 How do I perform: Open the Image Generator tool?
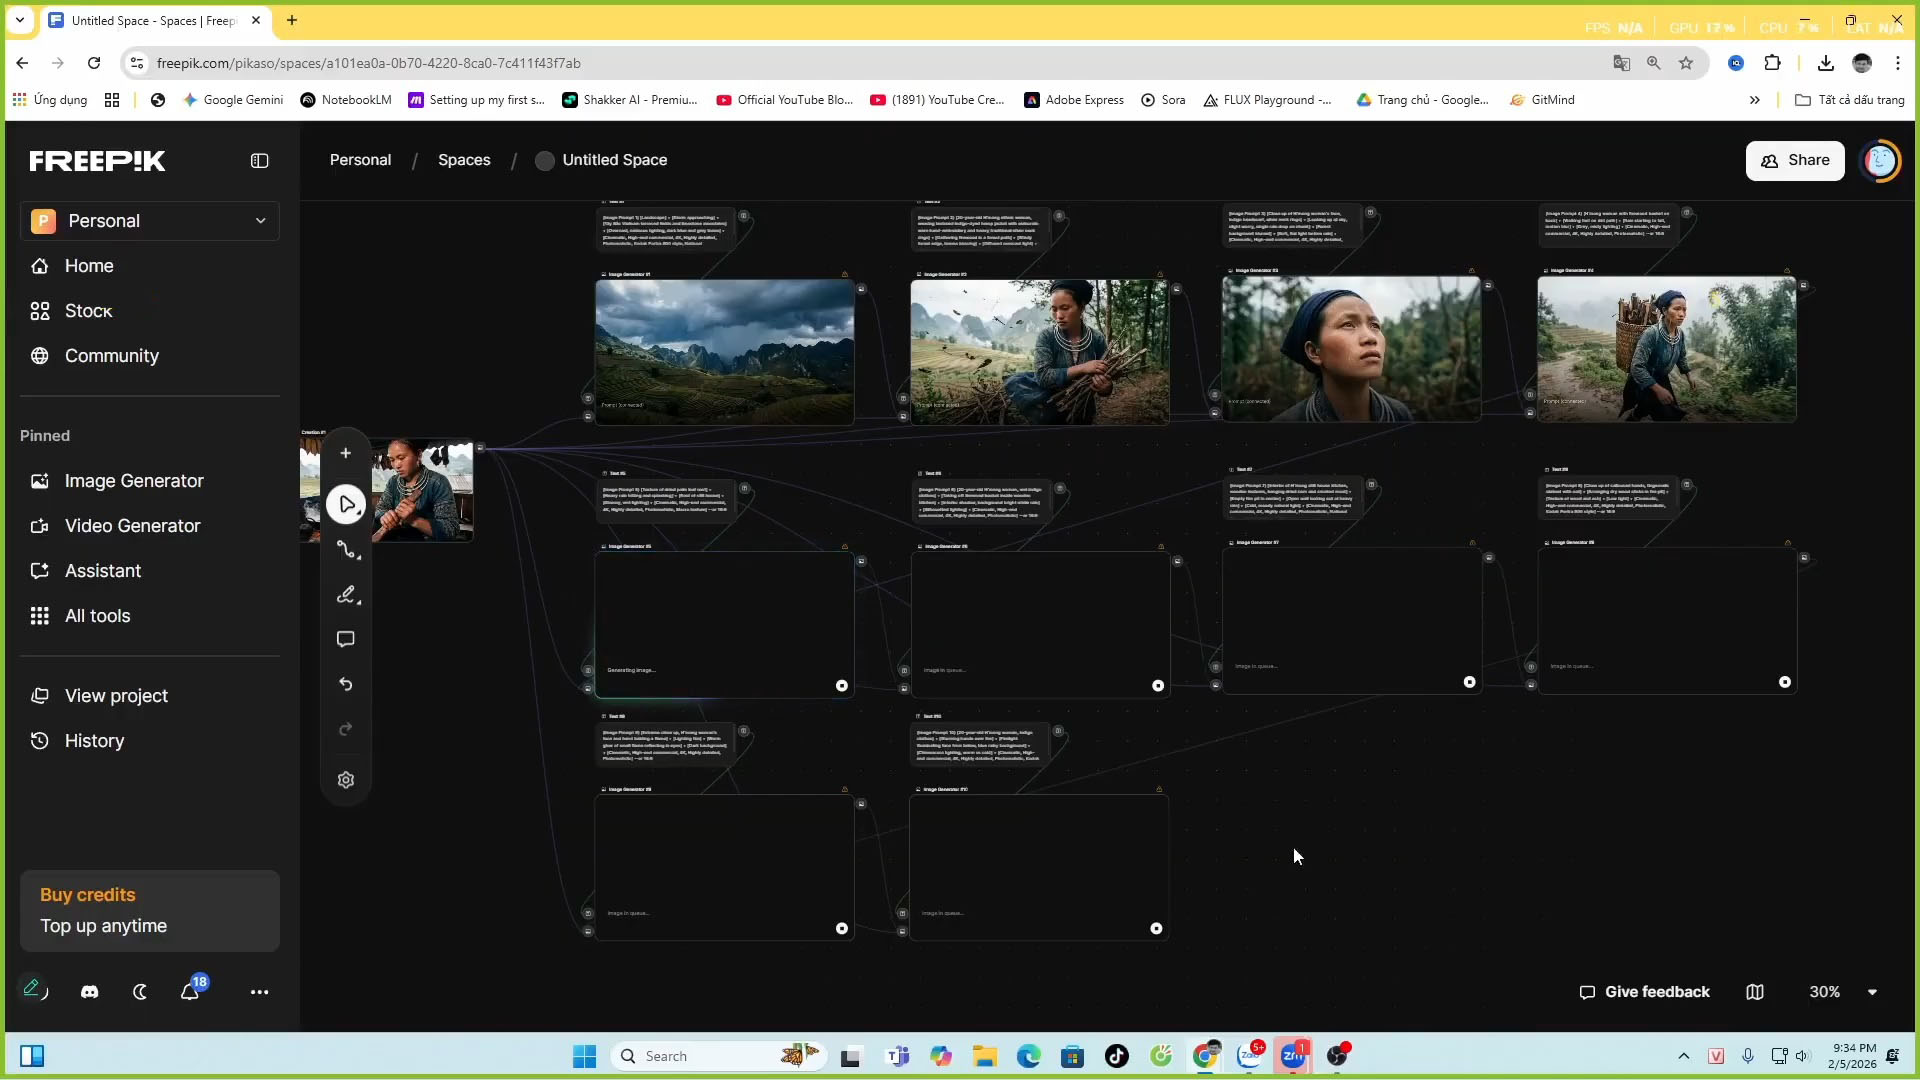(133, 481)
